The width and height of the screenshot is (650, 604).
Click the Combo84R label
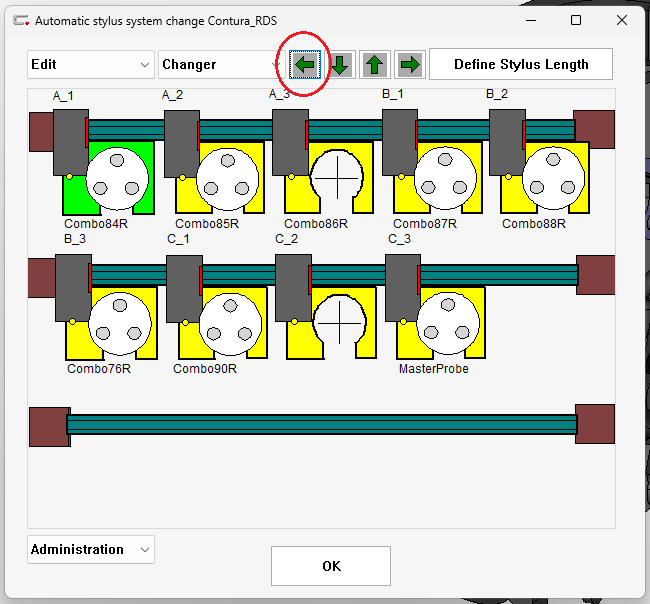[x=96, y=224]
